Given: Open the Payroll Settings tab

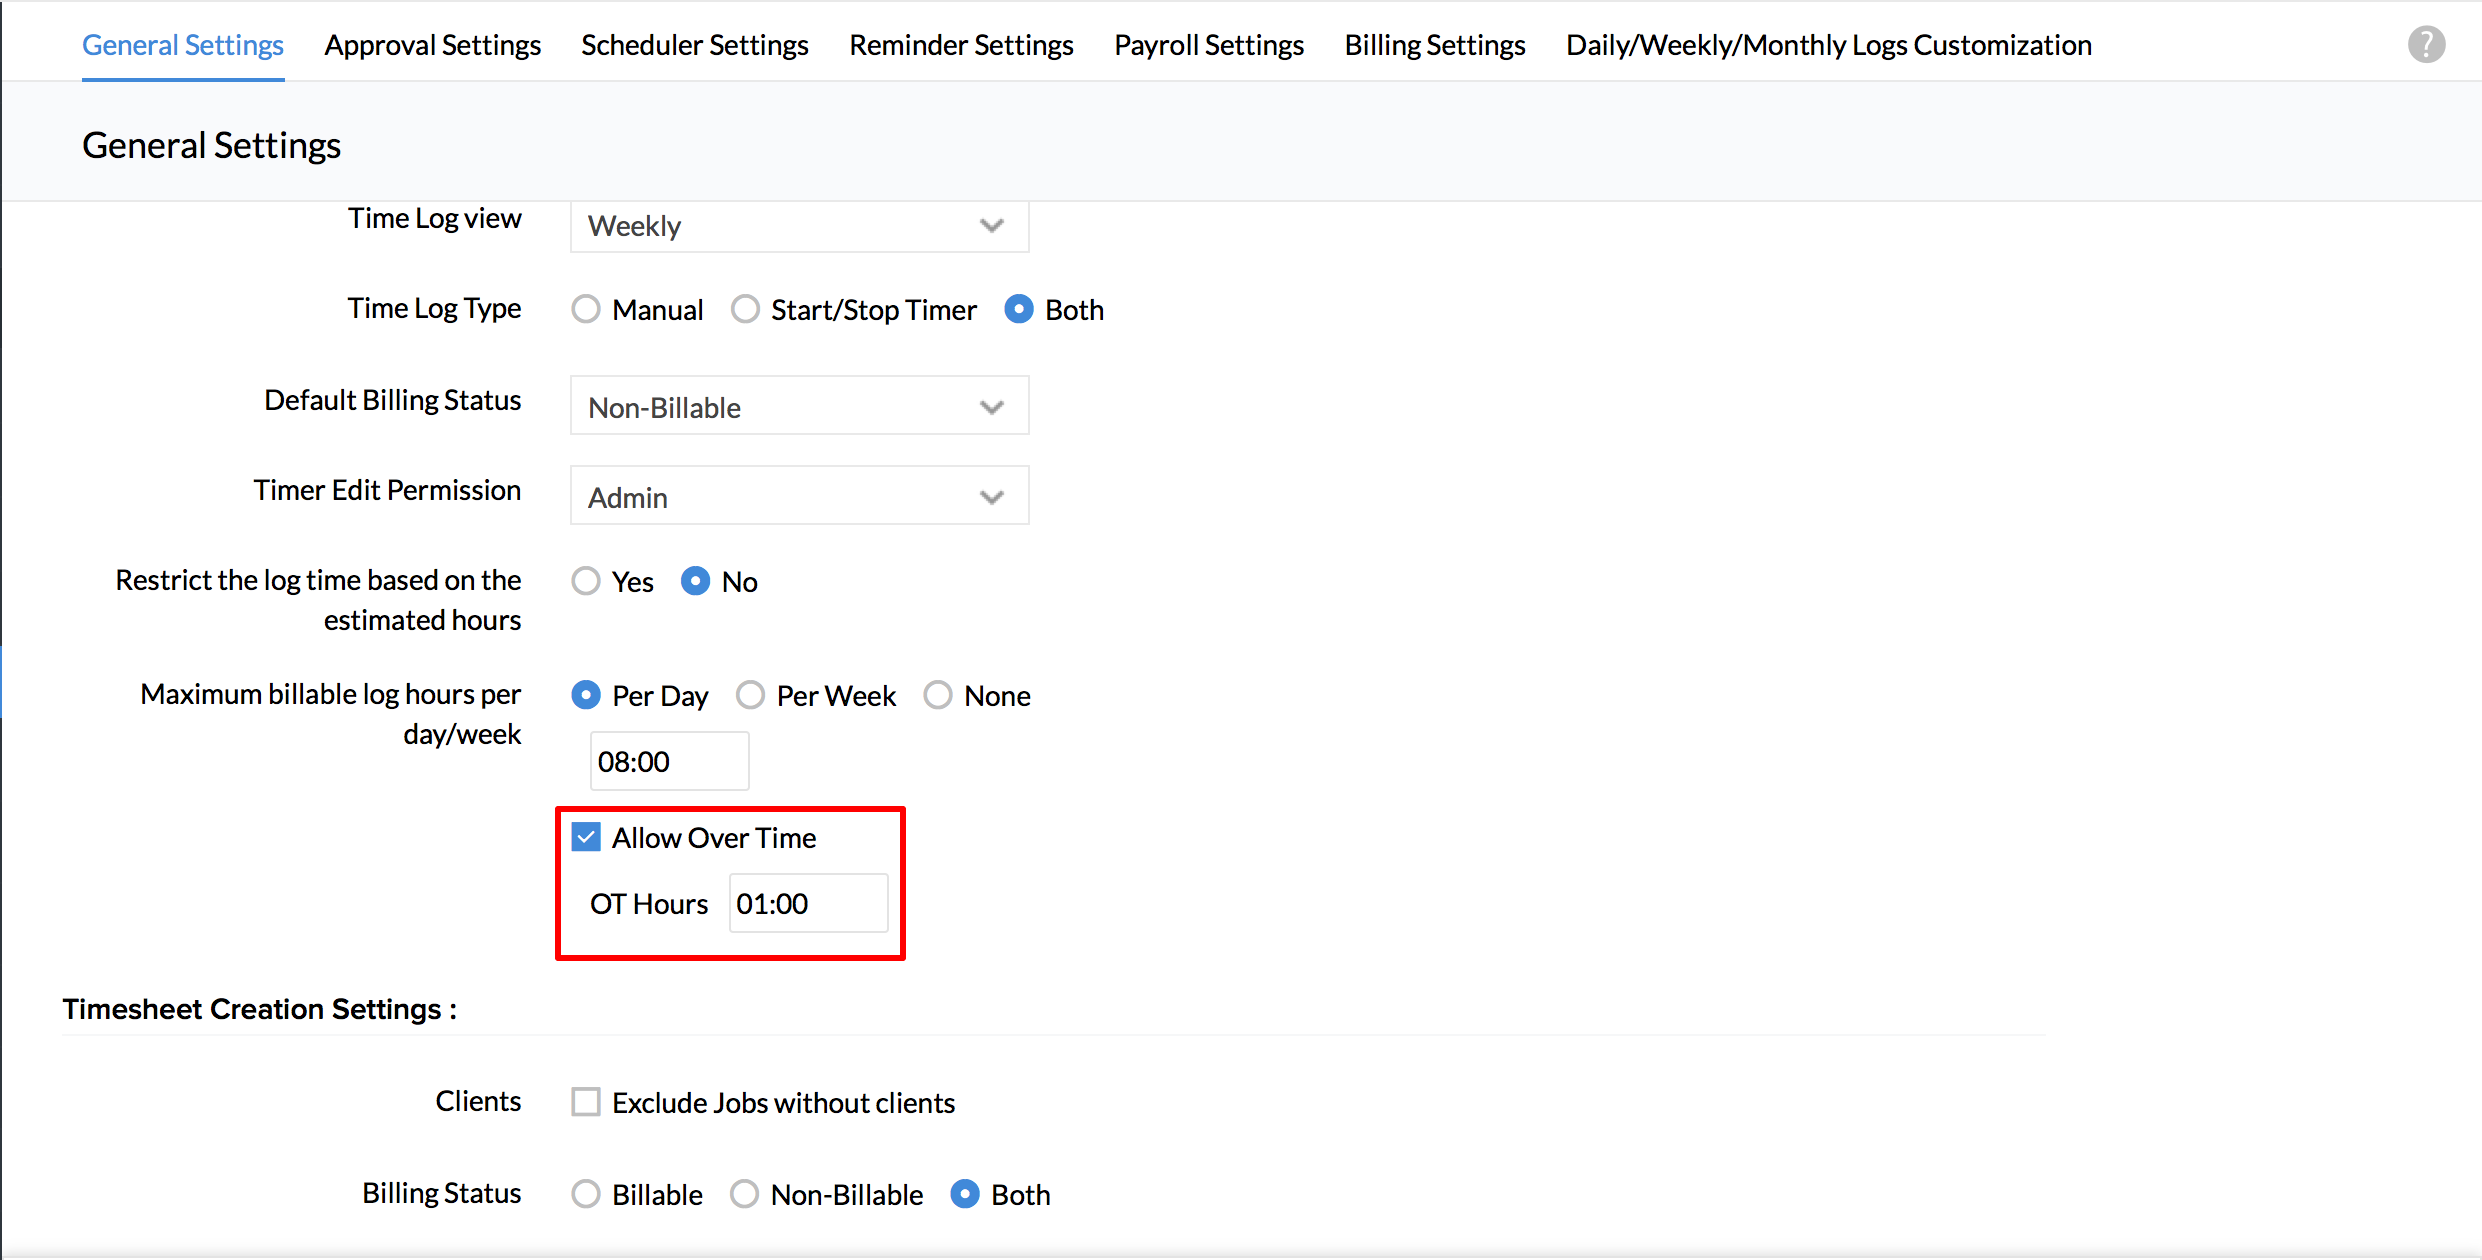Looking at the screenshot, I should point(1208,45).
